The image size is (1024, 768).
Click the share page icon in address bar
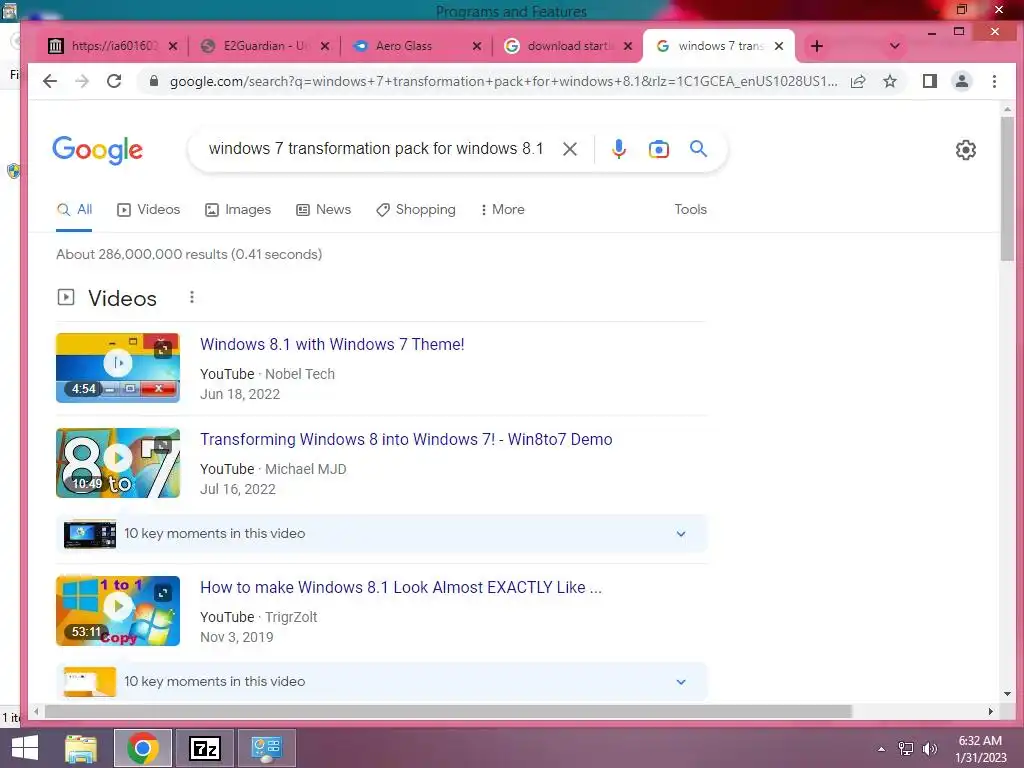click(858, 81)
